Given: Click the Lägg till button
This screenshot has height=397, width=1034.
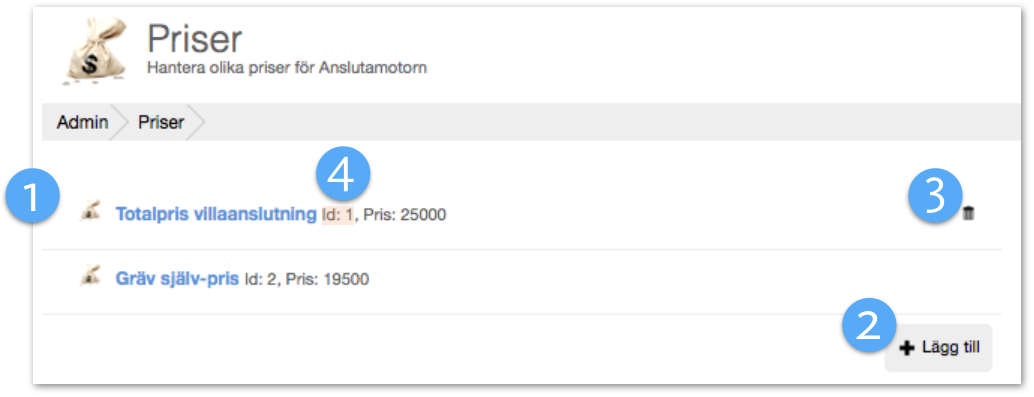Looking at the screenshot, I should [938, 348].
